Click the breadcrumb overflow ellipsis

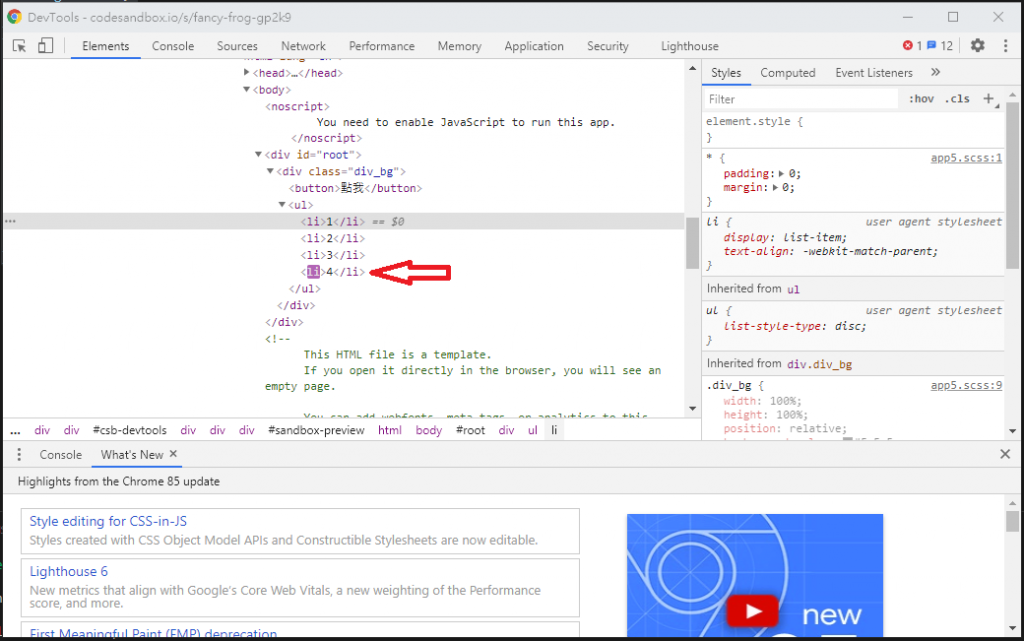(15, 431)
